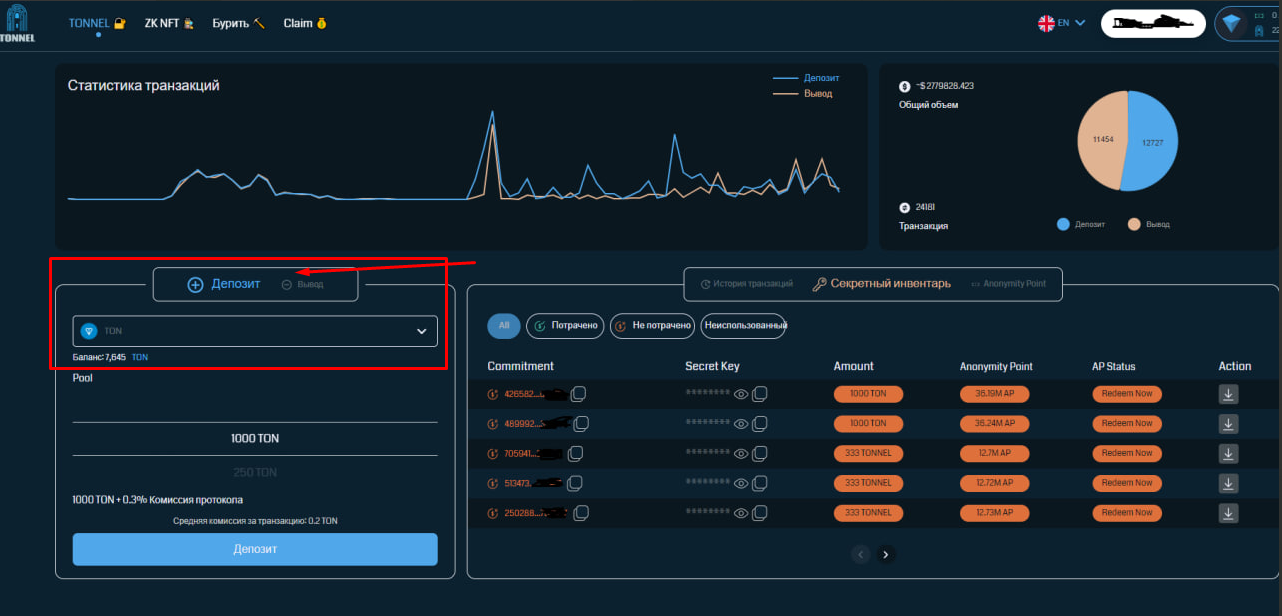Click status icon beside commitment 426582

(494, 394)
